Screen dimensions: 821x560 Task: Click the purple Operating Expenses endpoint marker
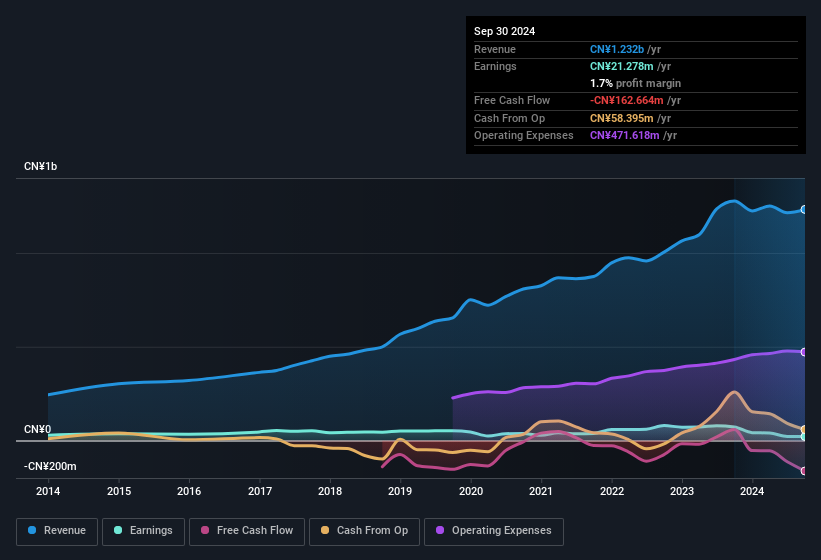(x=804, y=352)
